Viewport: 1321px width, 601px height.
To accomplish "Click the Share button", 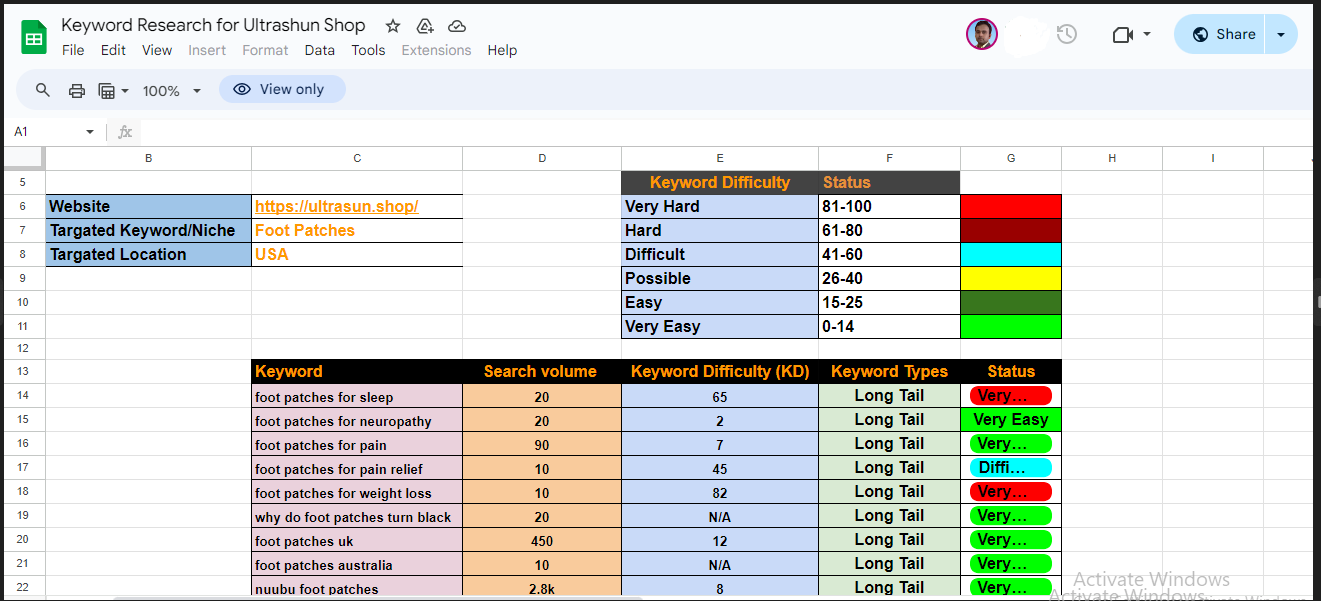I will (x=1221, y=34).
